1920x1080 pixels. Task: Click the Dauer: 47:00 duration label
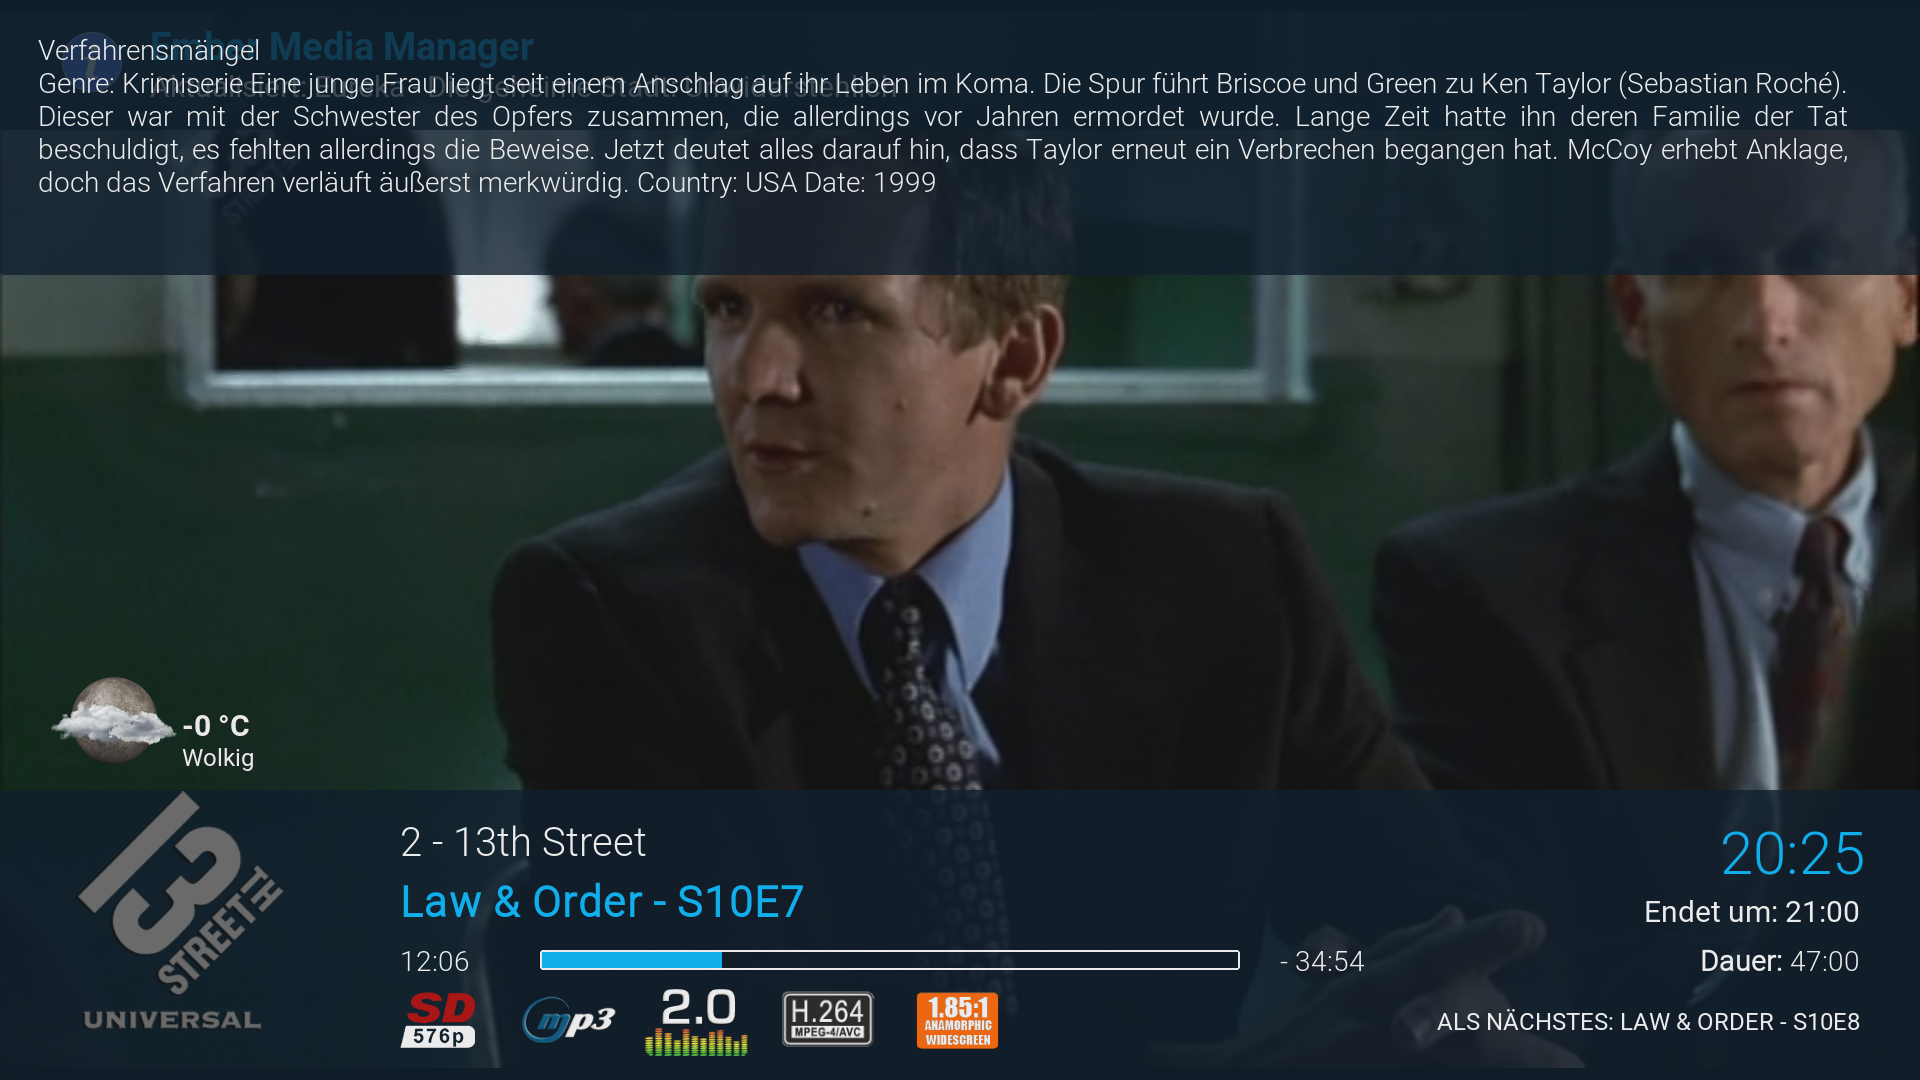point(1780,961)
